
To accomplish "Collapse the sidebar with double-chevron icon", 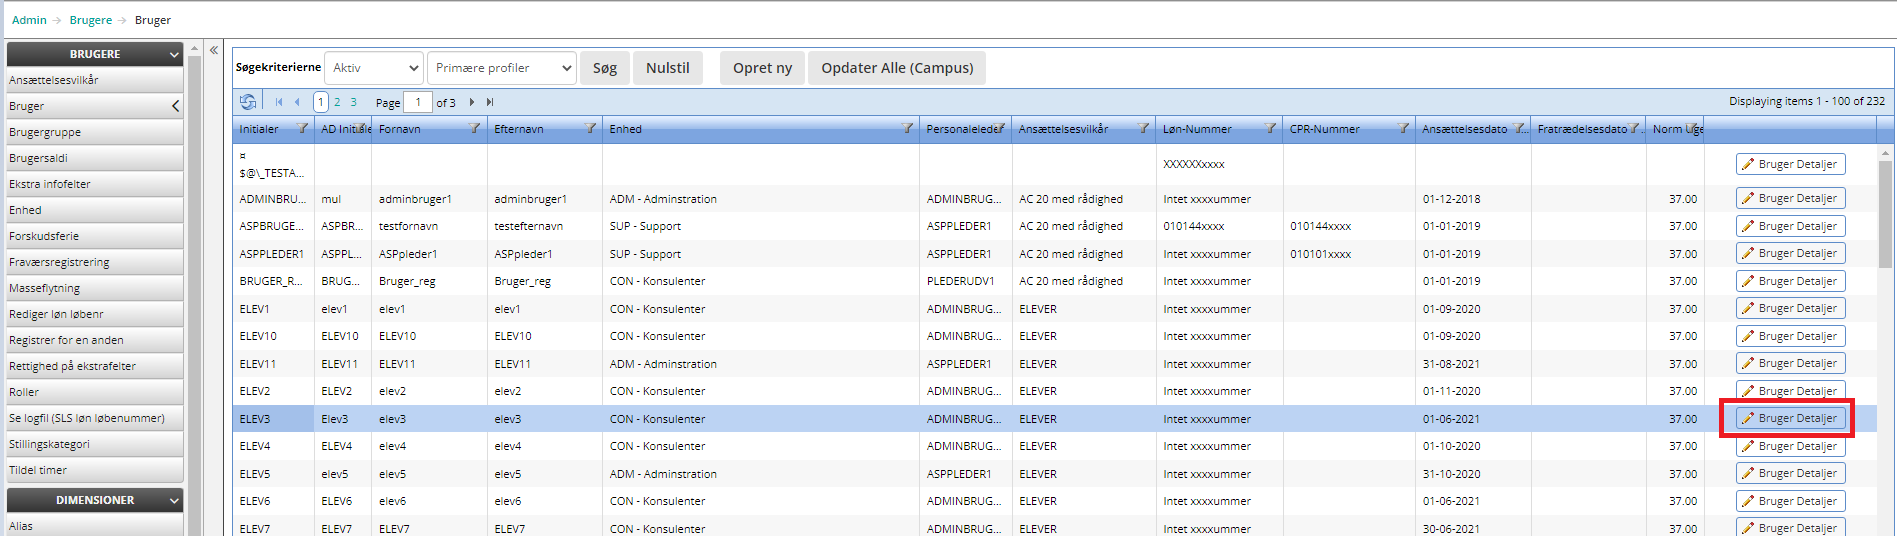I will 214,50.
